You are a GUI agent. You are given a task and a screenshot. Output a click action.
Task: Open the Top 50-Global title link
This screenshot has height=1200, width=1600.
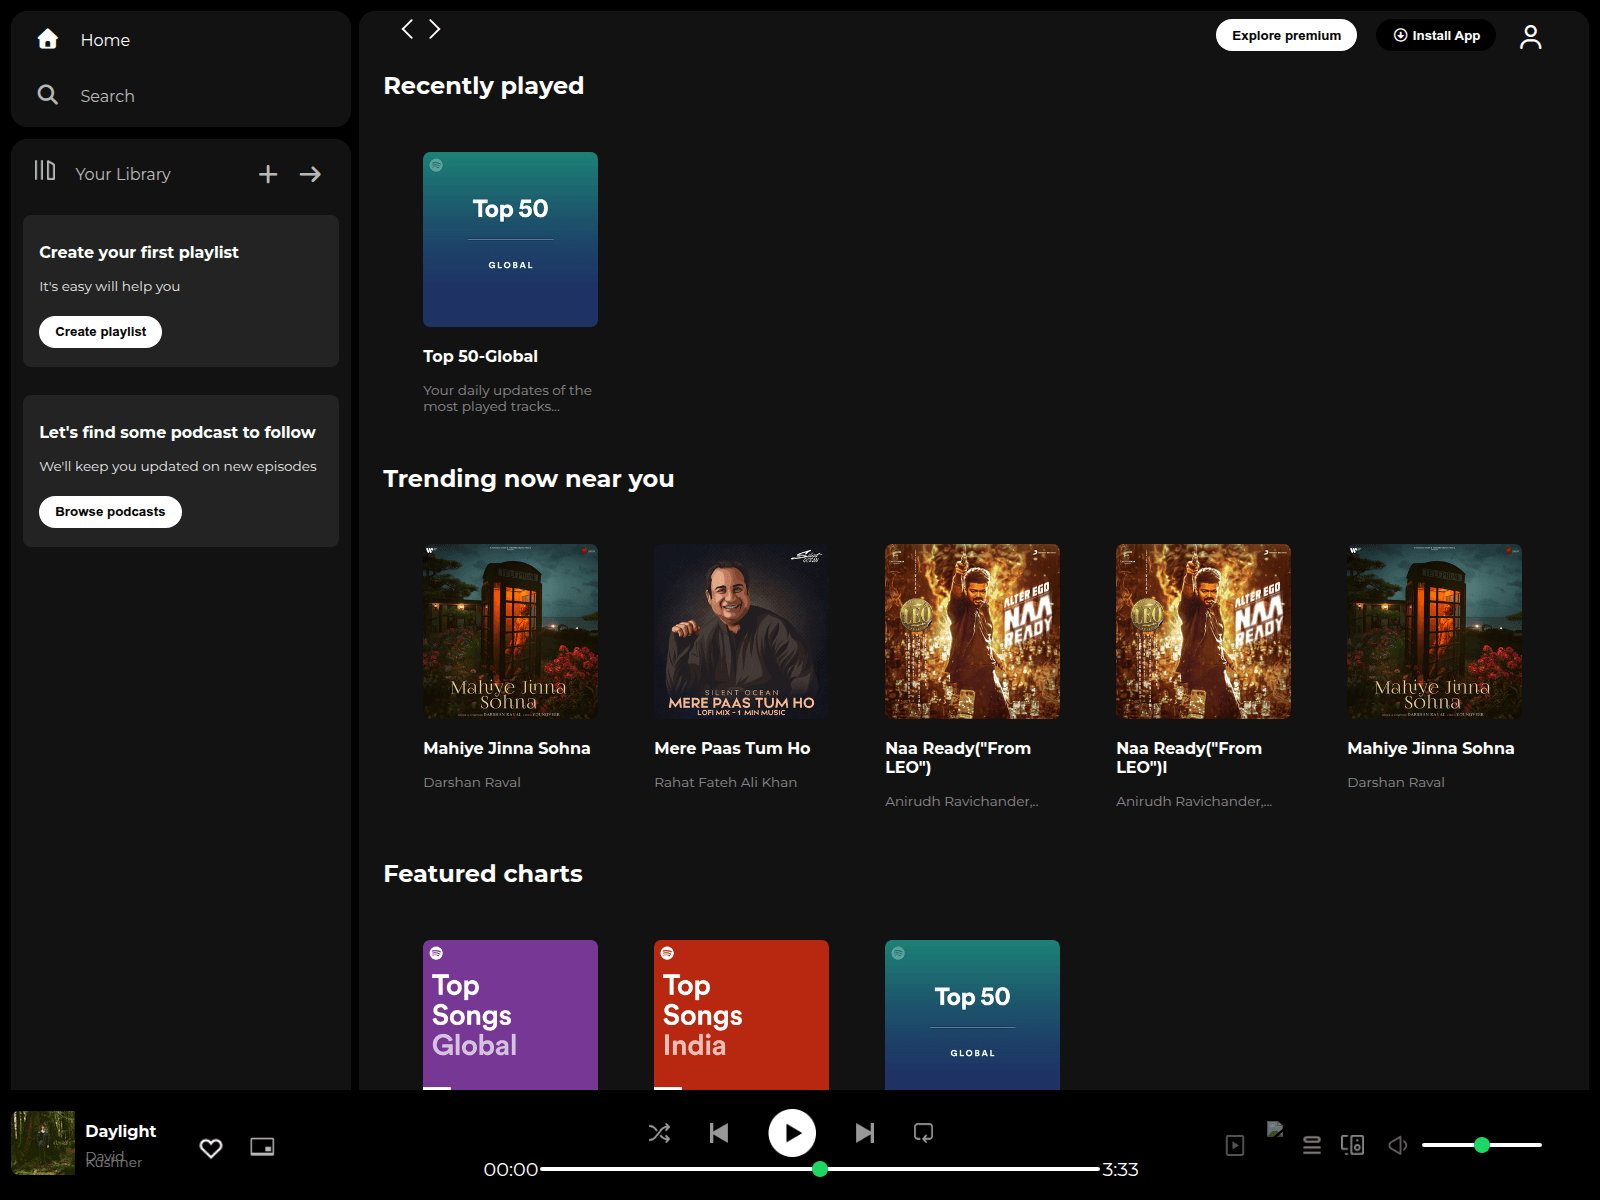[x=480, y=356]
